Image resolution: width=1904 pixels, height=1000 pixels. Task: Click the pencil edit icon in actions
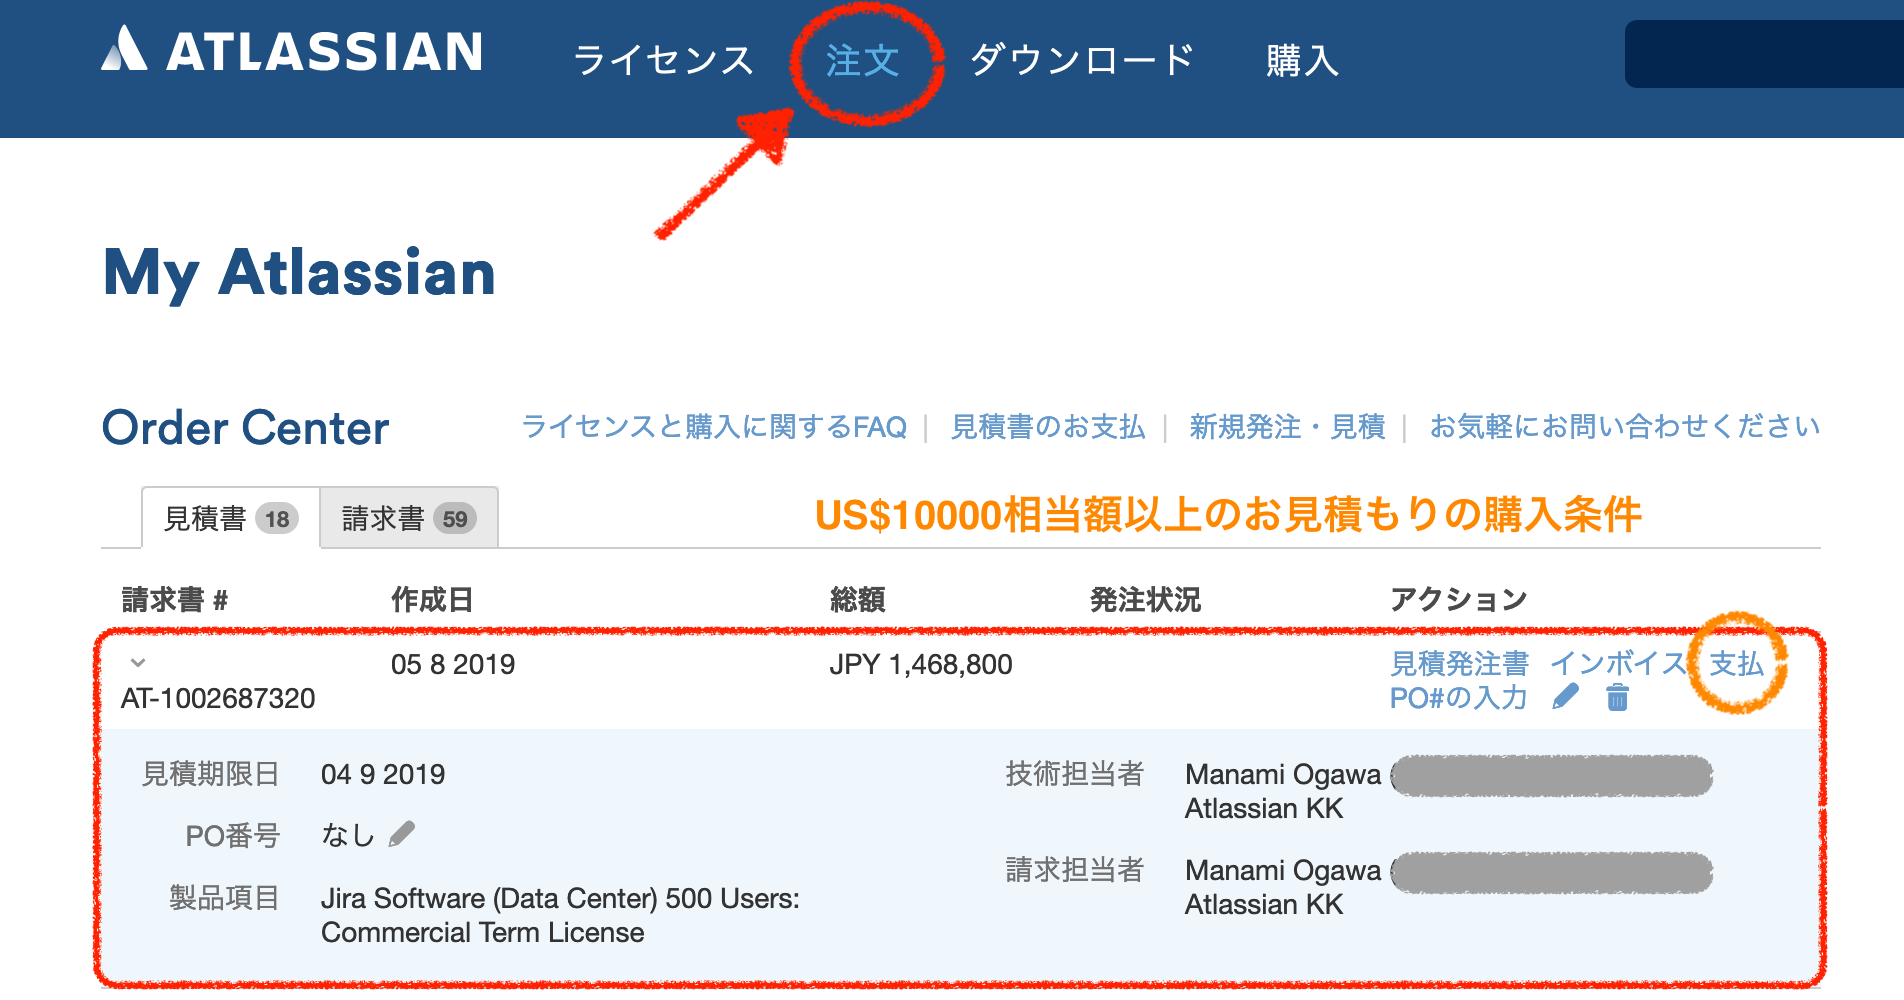tap(1566, 697)
